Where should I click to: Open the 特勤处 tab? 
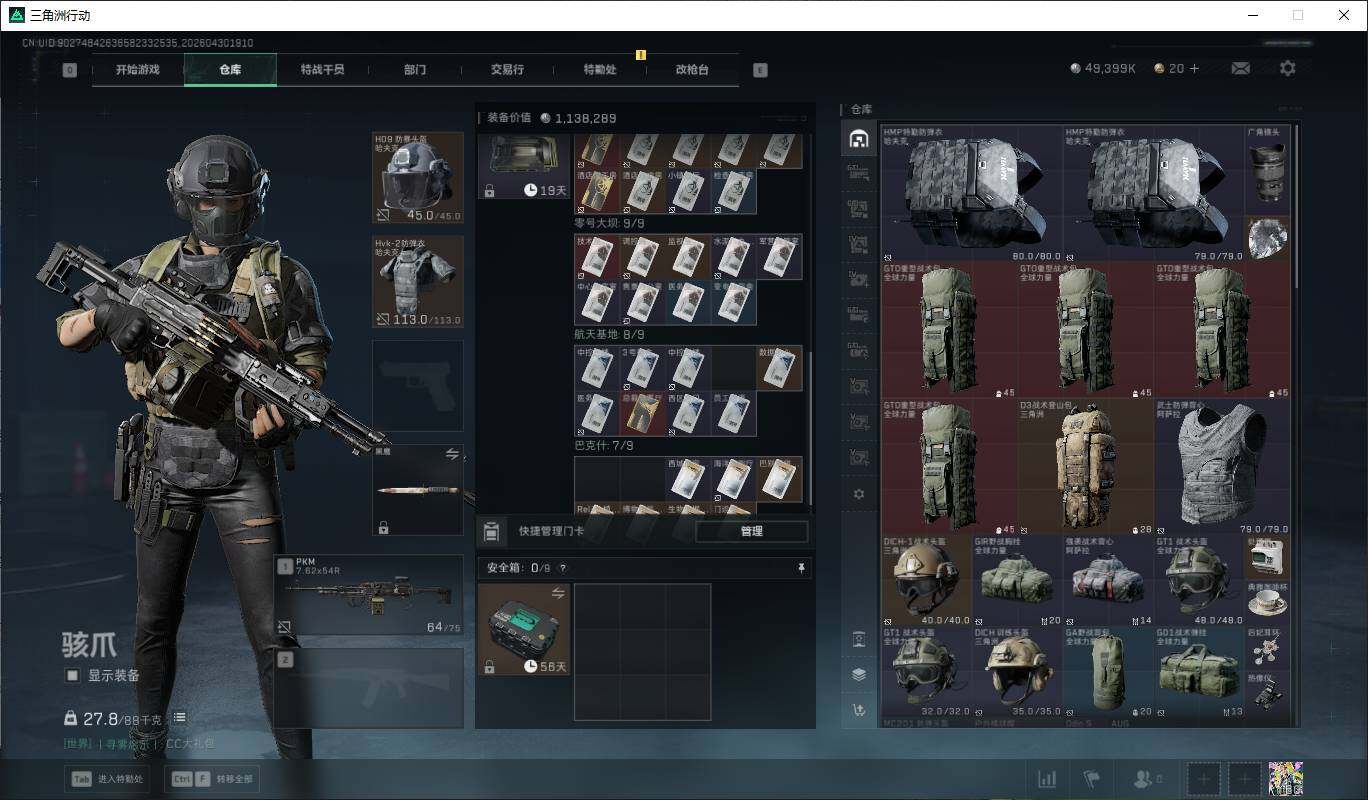pos(600,70)
